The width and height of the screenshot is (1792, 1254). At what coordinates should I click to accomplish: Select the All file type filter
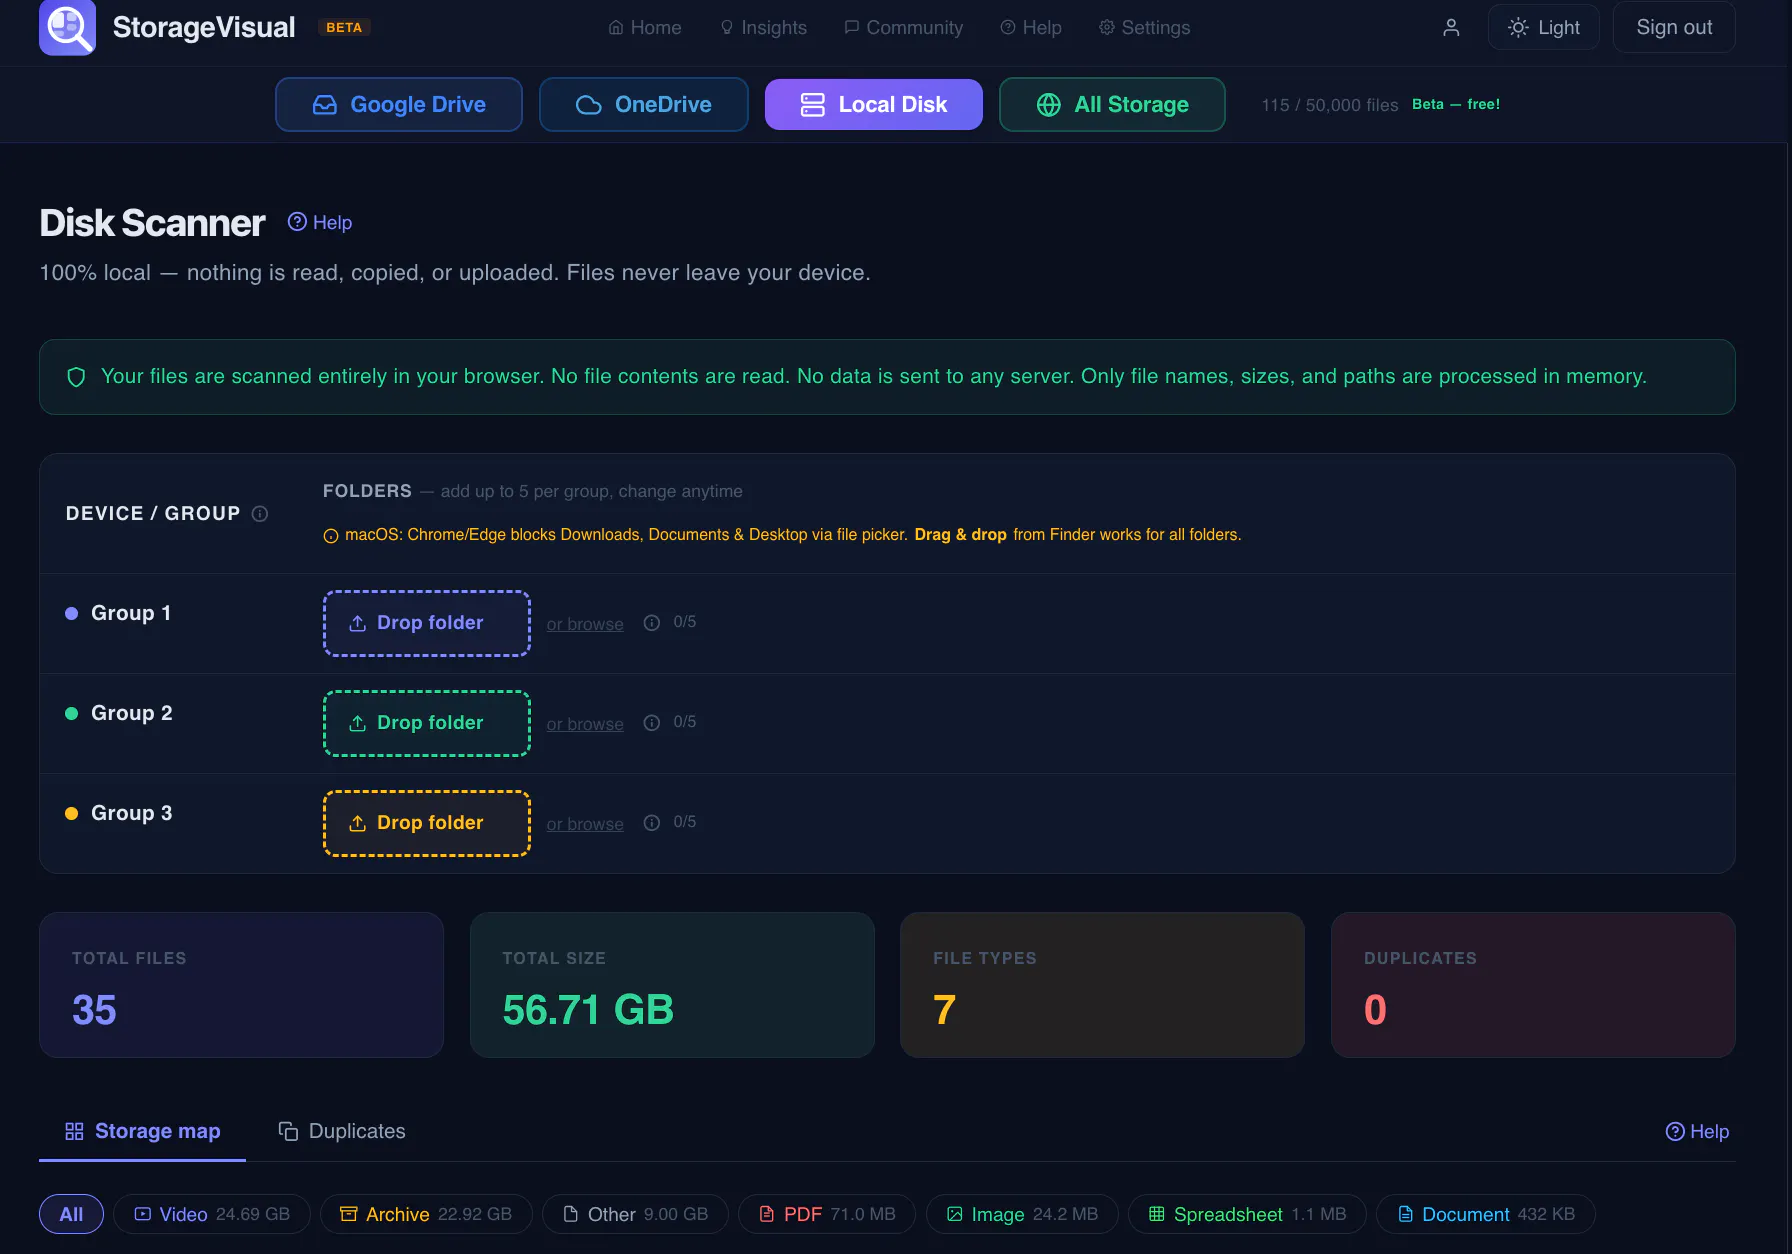point(71,1214)
